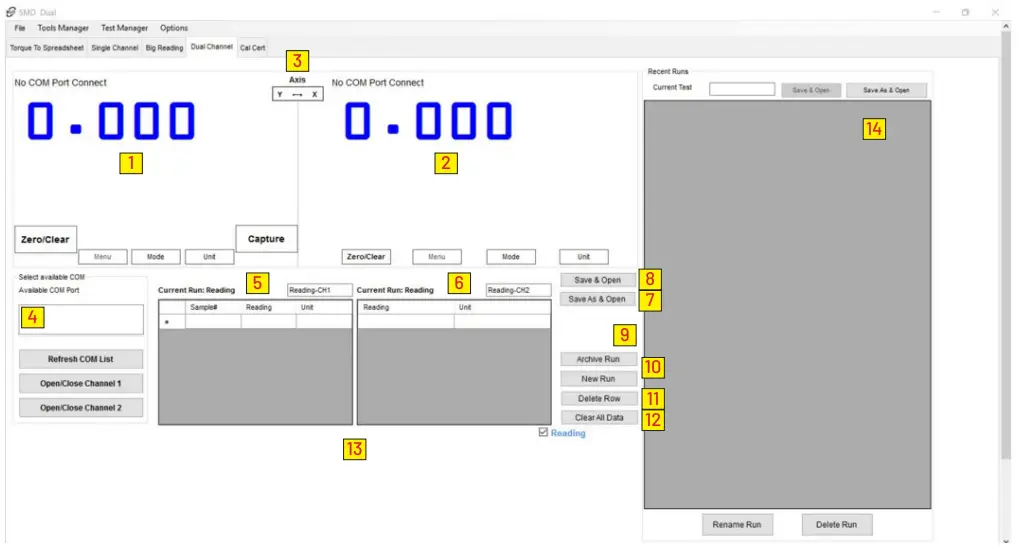Click the Current Test input field
1018x552 pixels.
coord(741,90)
